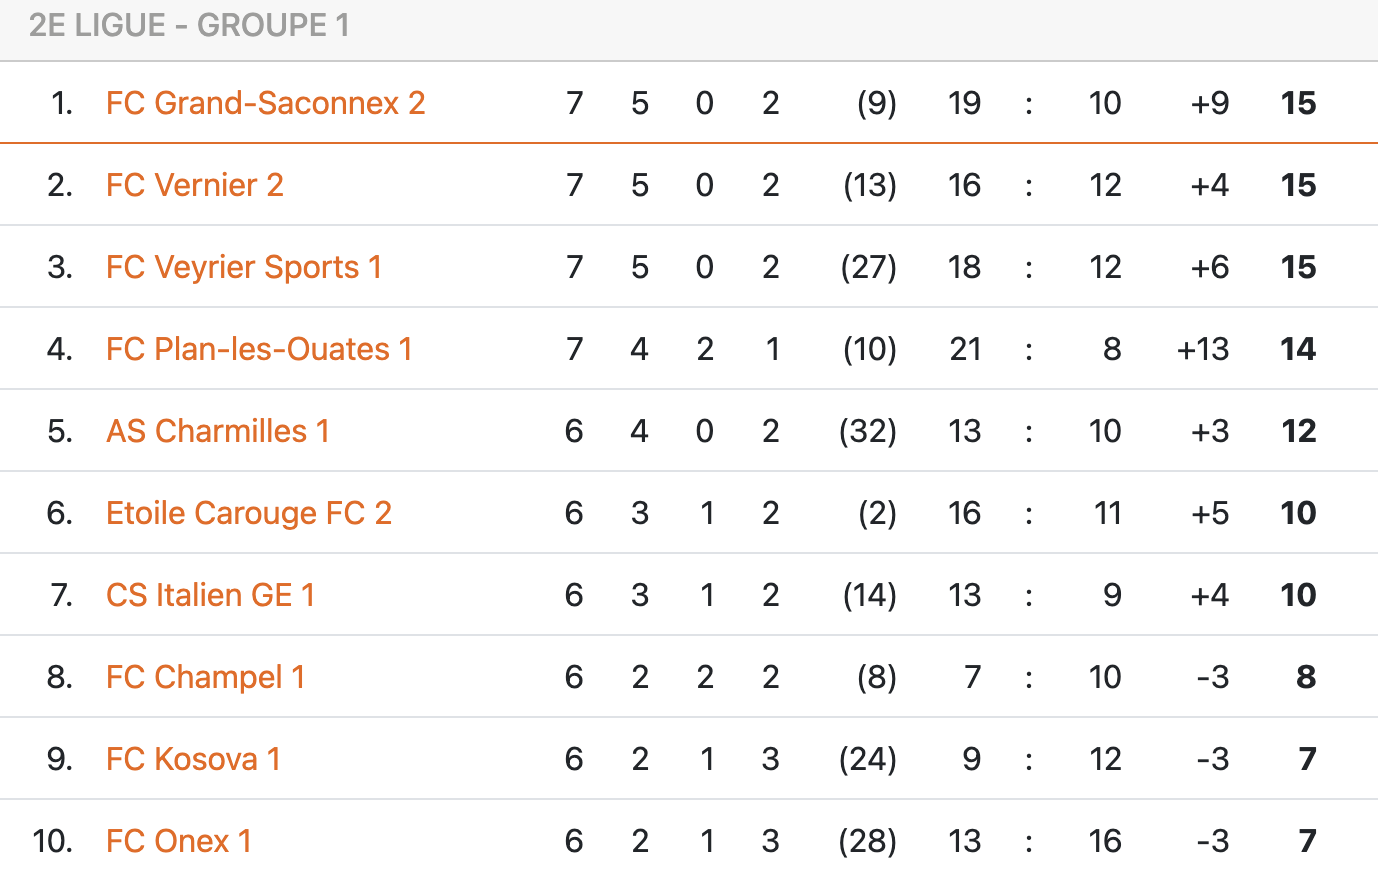The height and width of the screenshot is (874, 1378).
Task: Open FC Veyrier Sports 1 team page
Action: point(244,267)
